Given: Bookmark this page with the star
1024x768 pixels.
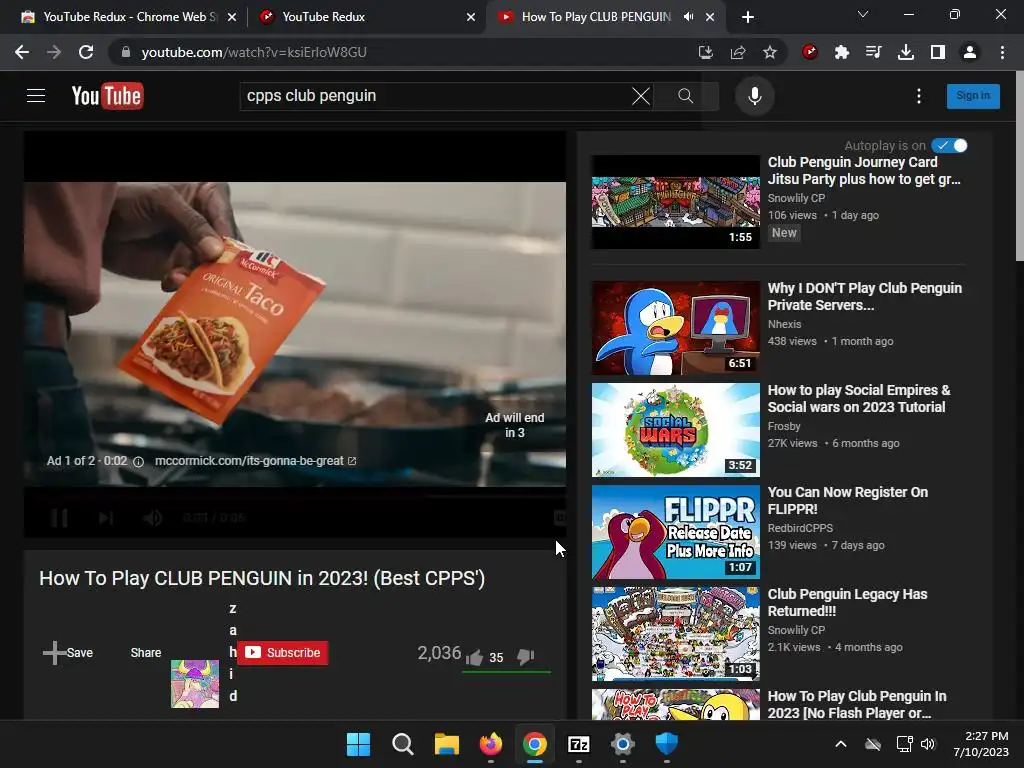Looking at the screenshot, I should [x=770, y=52].
